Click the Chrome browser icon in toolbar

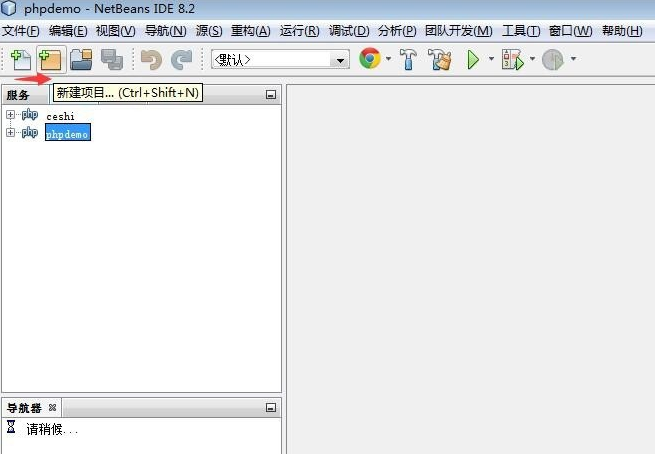[370, 58]
